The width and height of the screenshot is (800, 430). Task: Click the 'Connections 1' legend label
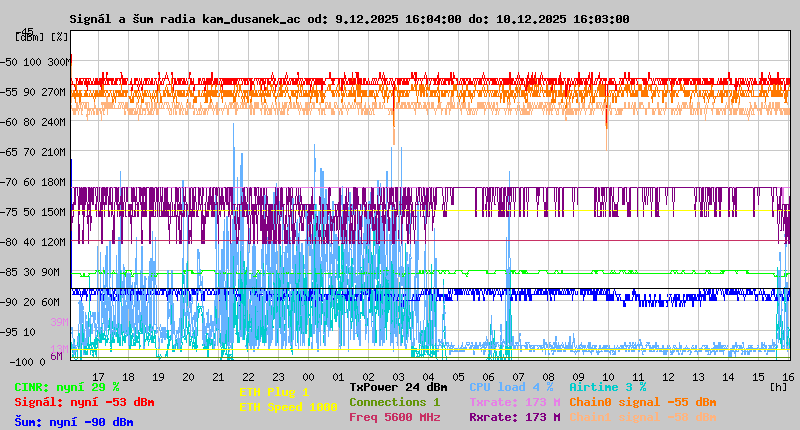click(x=394, y=402)
